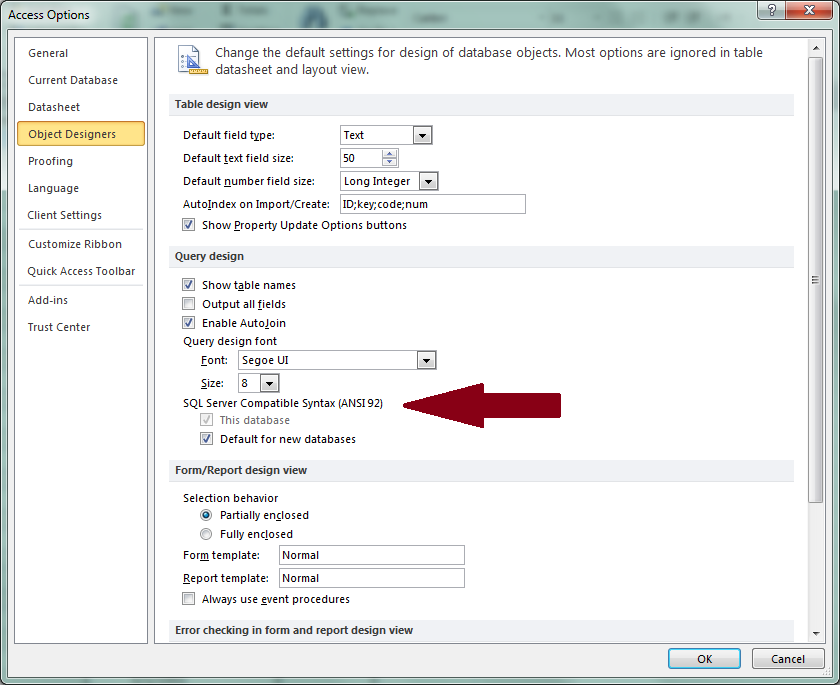The height and width of the screenshot is (685, 840).
Task: Open the Default field type dropdown
Action: [x=422, y=134]
